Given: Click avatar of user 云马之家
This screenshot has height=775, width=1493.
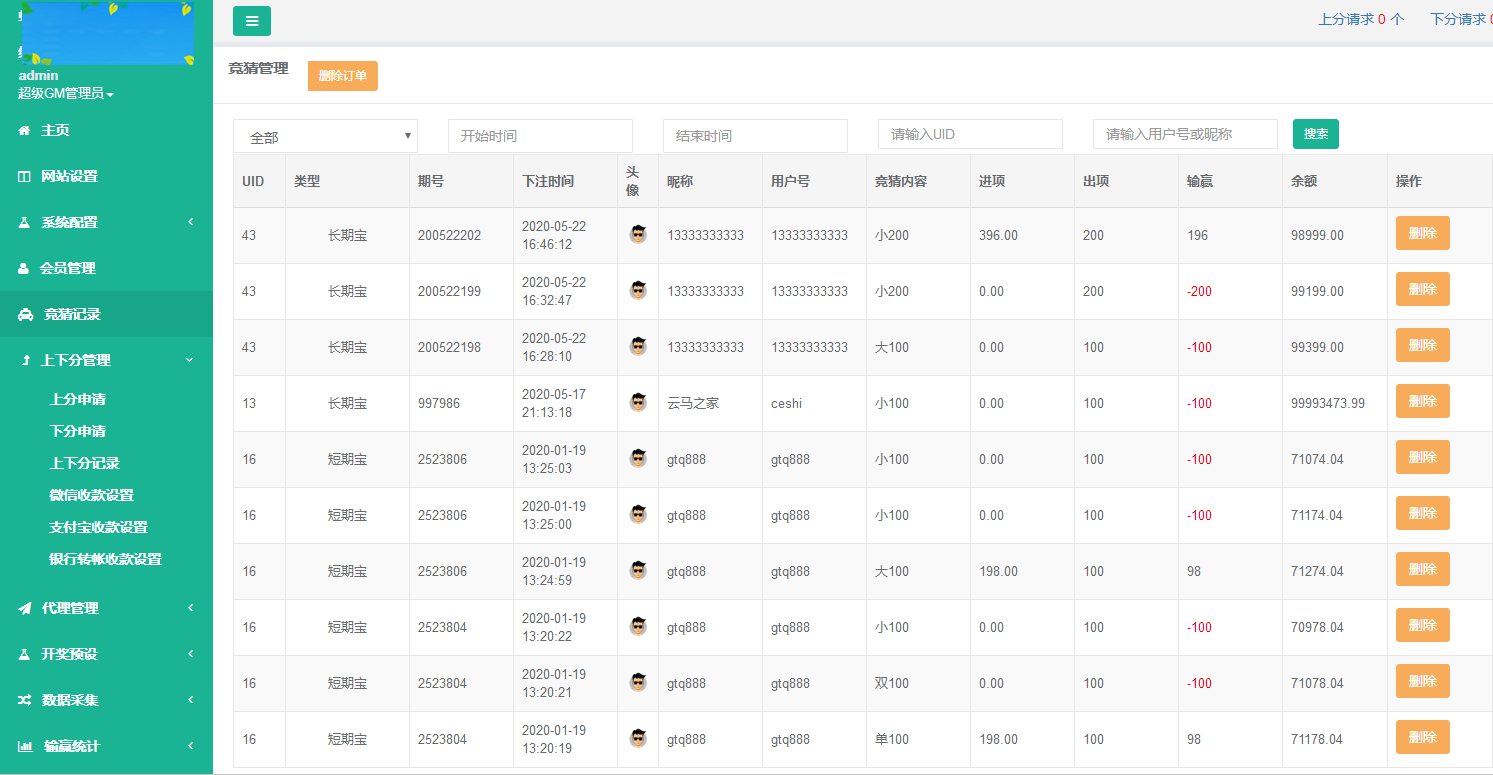Looking at the screenshot, I should point(638,403).
